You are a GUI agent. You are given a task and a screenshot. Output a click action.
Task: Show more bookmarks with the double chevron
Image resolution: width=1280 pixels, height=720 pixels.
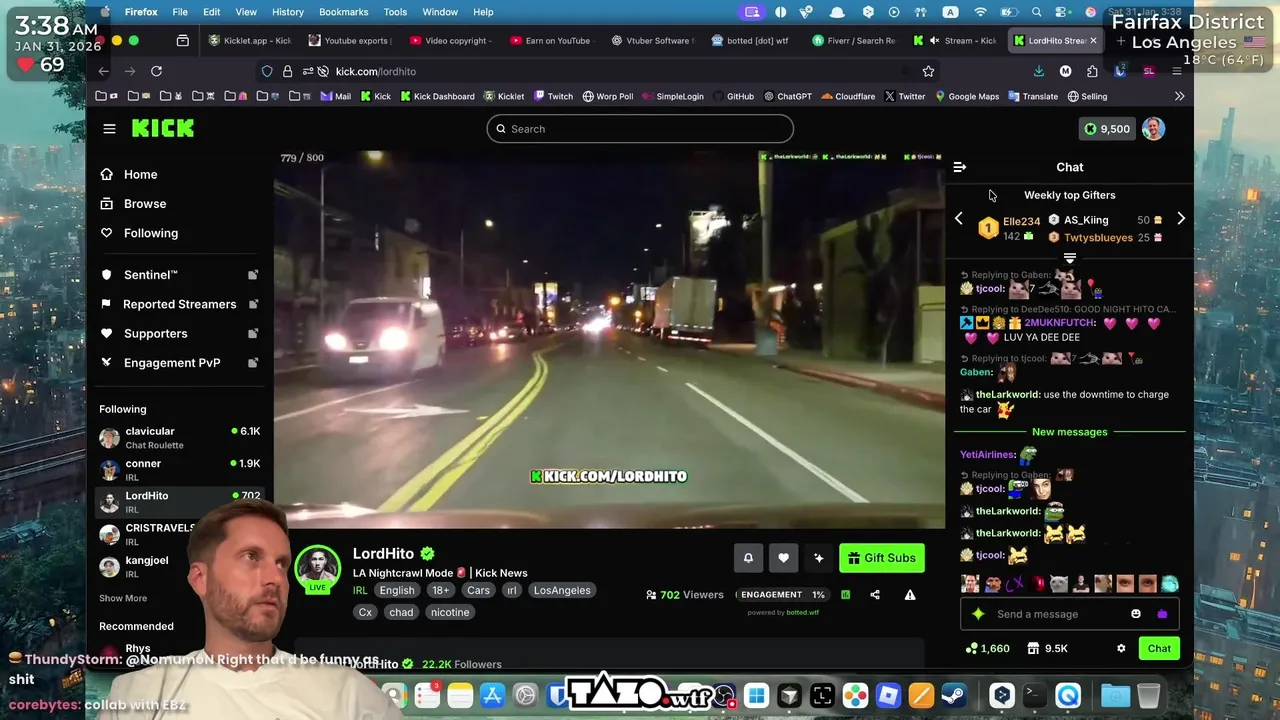click(x=1179, y=96)
